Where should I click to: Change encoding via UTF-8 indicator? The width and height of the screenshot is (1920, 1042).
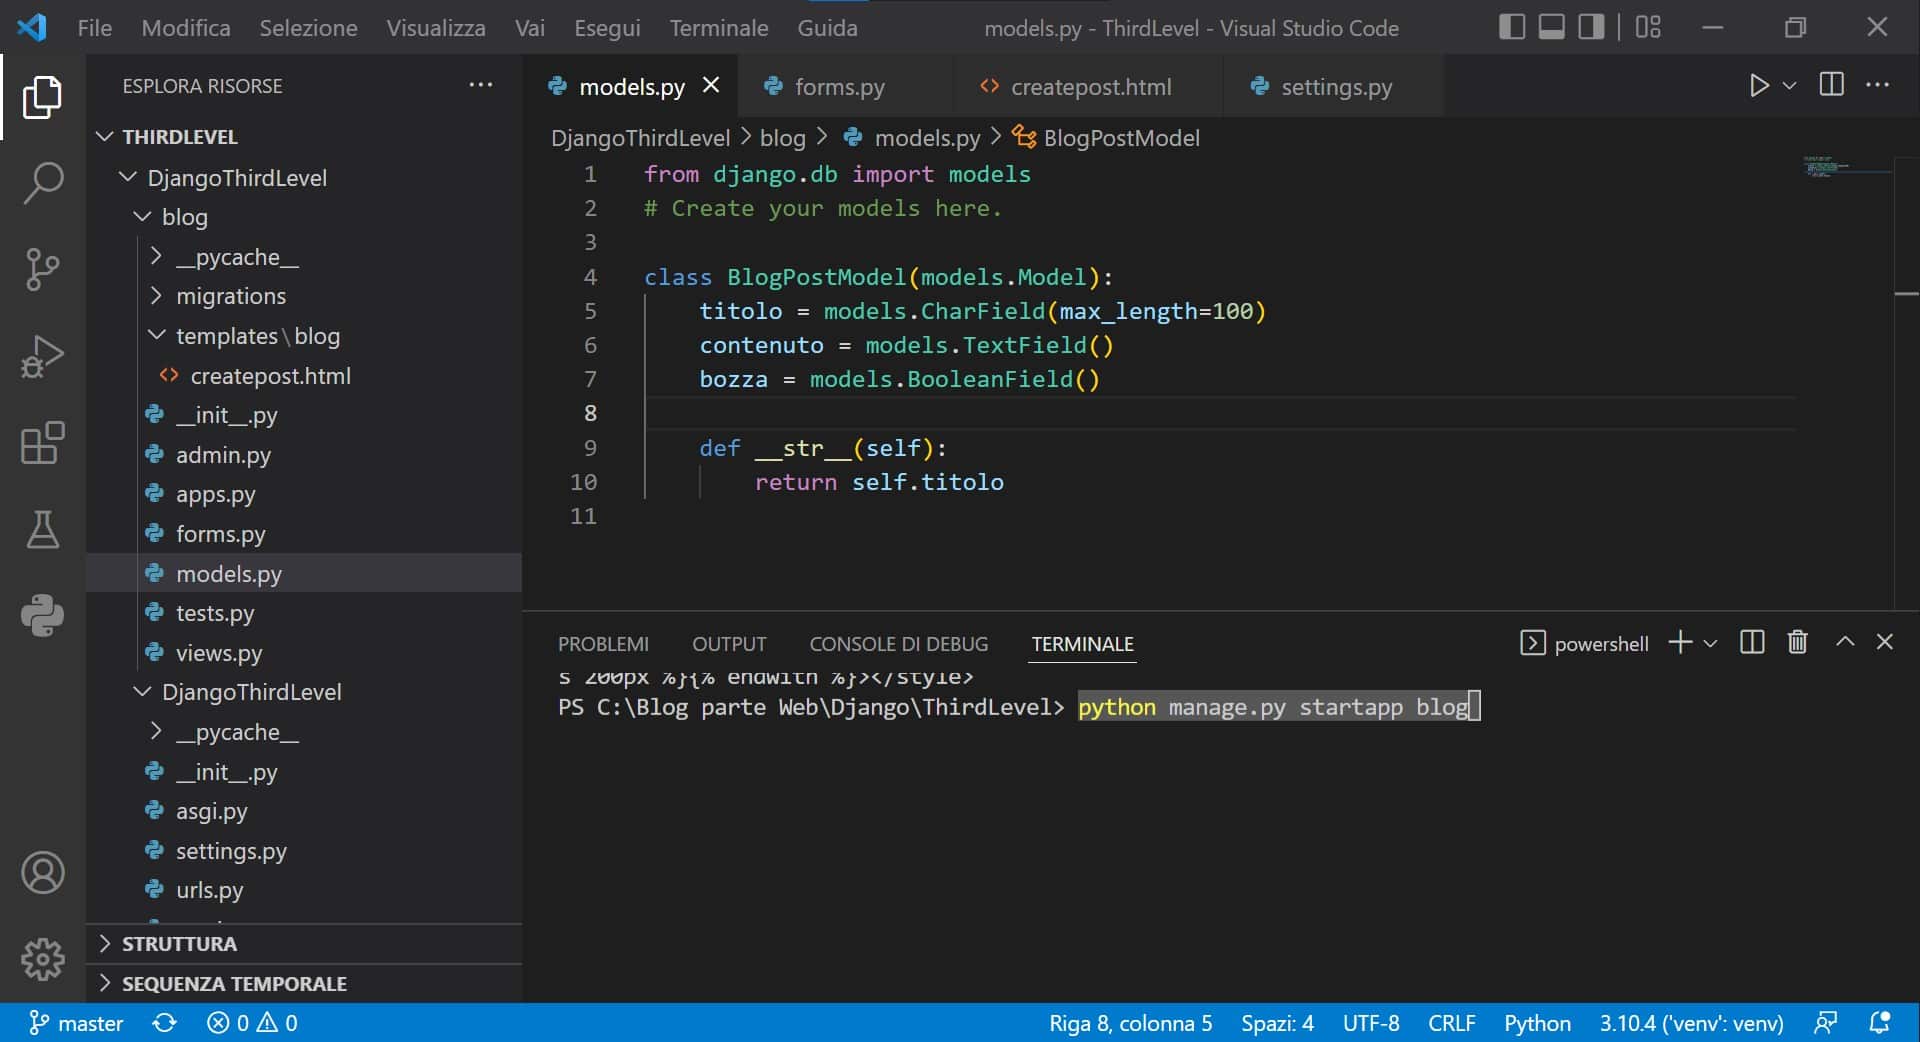[1371, 1023]
